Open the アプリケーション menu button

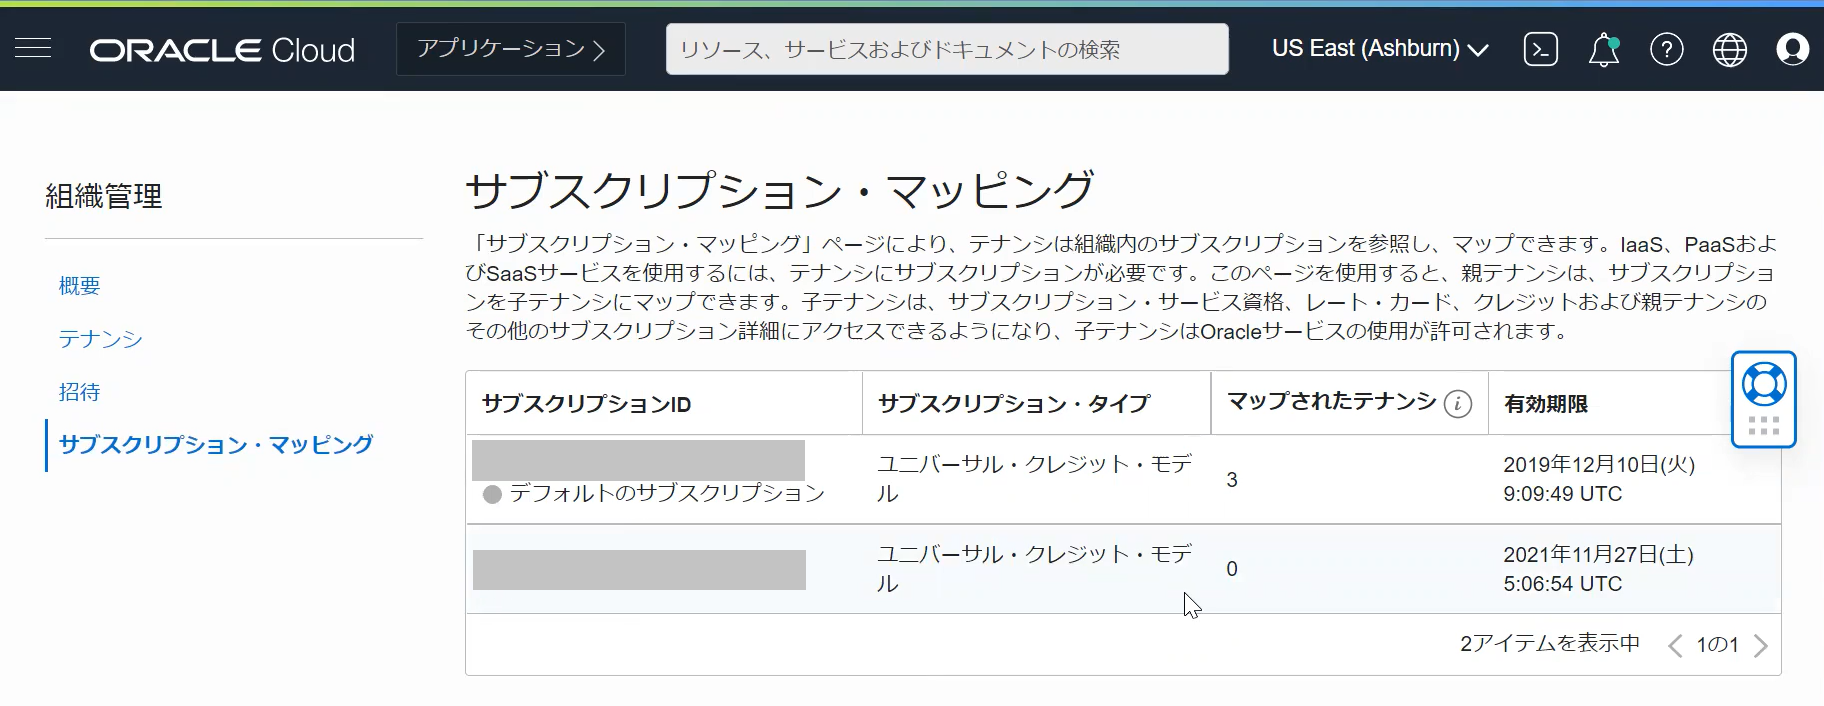coord(511,49)
